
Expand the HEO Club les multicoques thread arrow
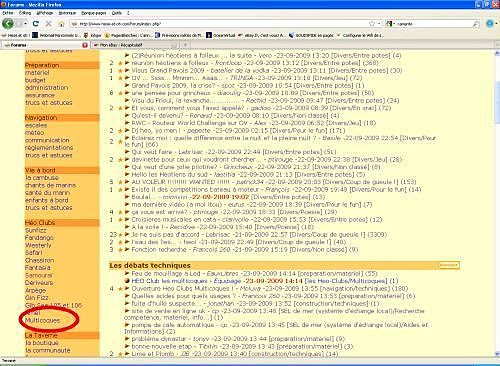[x=127, y=281]
